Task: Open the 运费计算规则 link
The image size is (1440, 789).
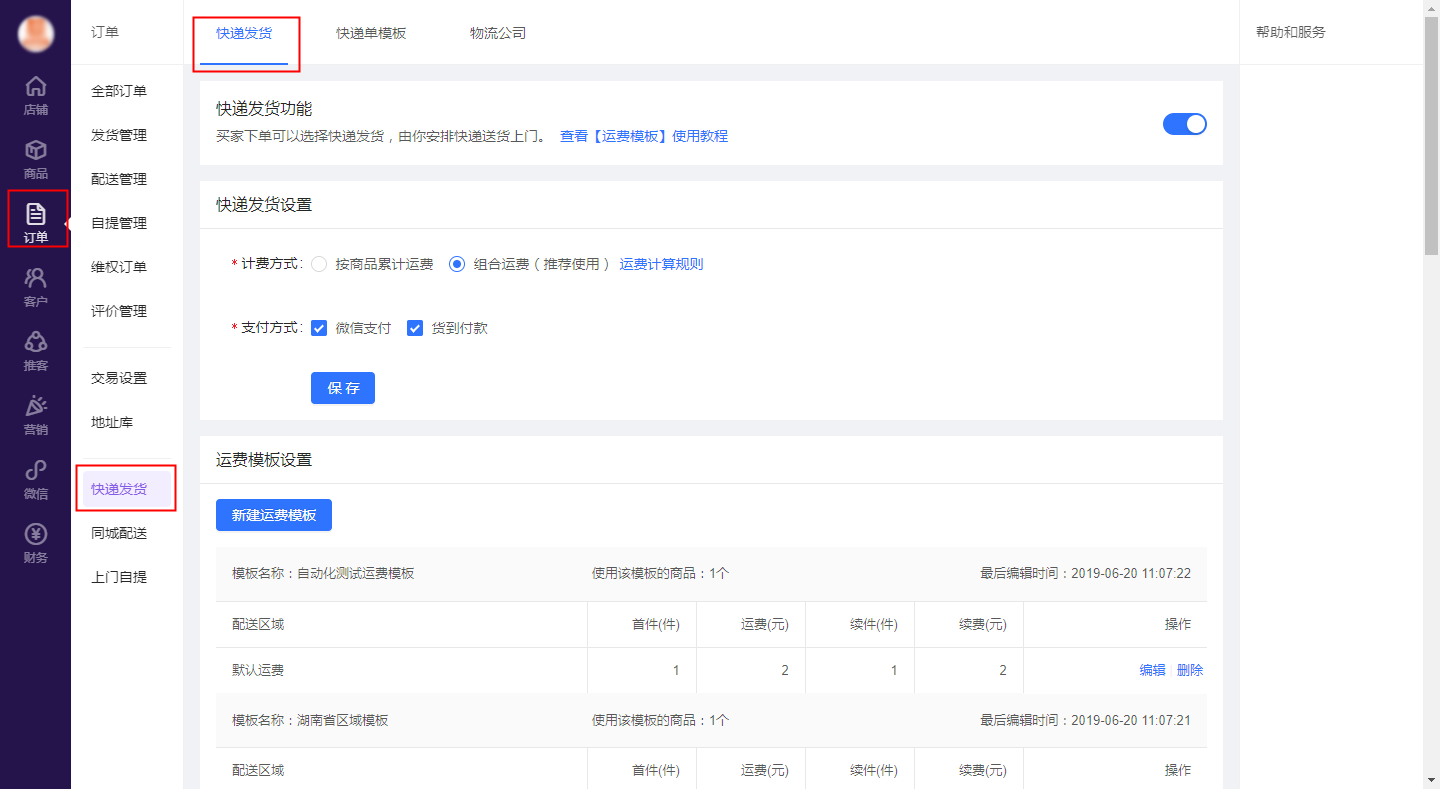Action: (x=661, y=265)
